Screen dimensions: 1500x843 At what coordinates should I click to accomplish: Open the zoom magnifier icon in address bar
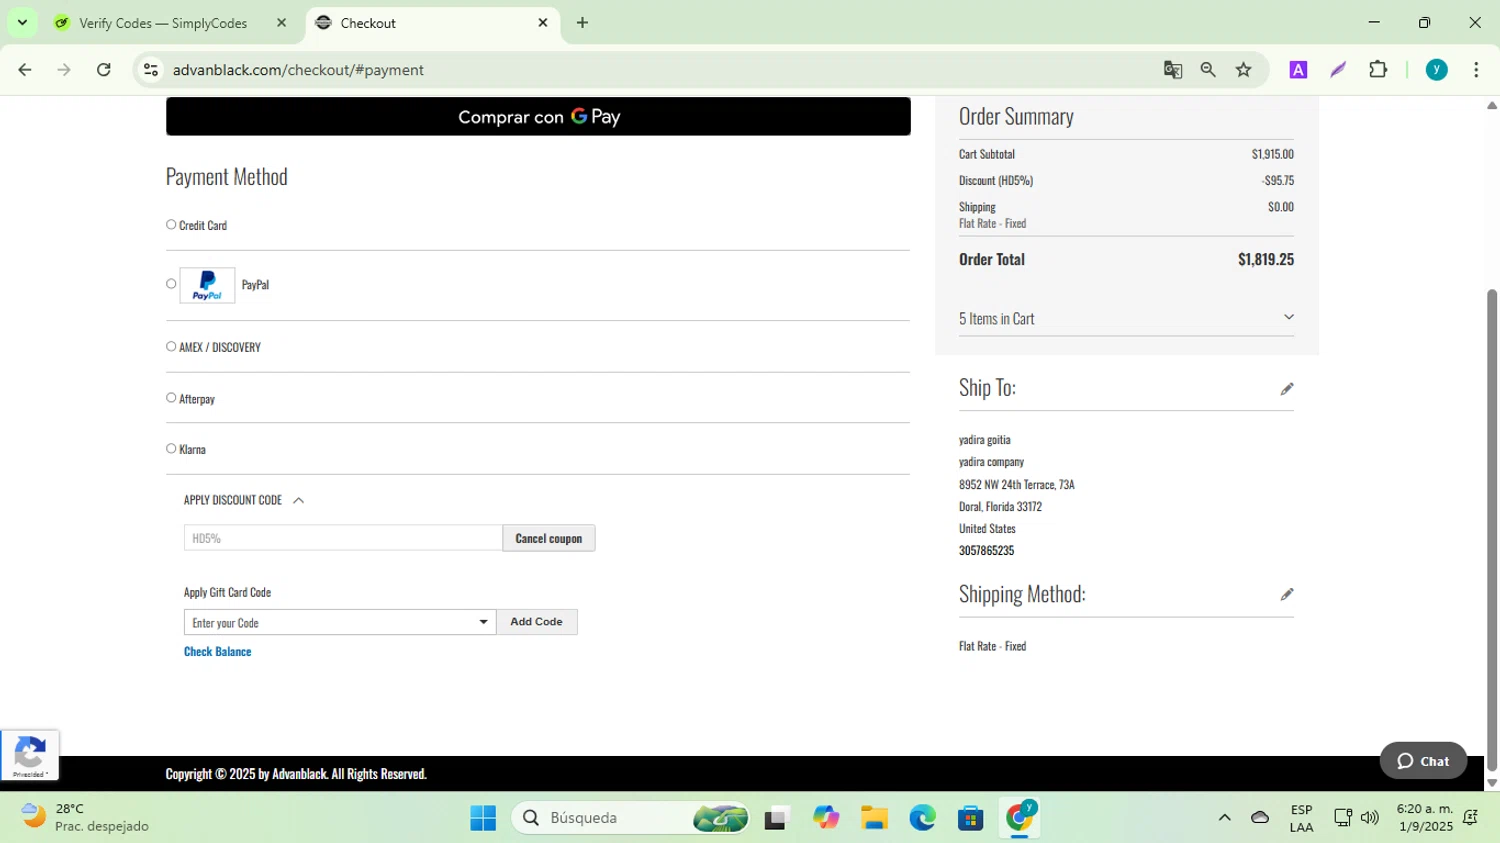coord(1208,70)
